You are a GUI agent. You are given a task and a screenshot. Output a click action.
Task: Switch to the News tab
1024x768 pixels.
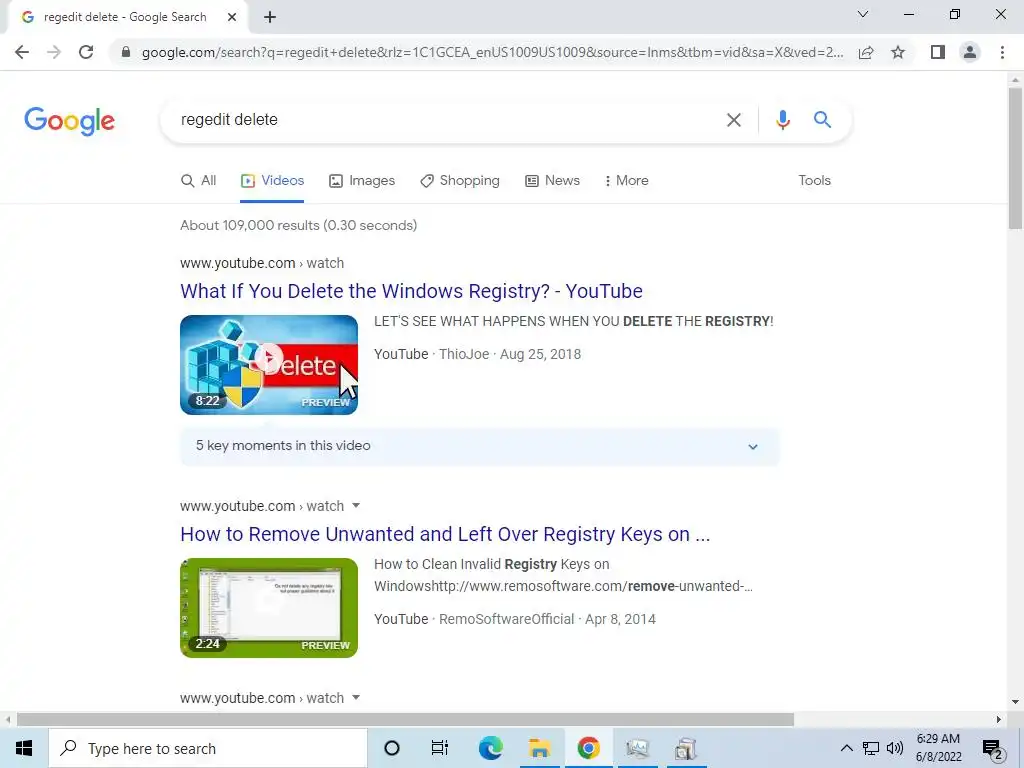552,181
